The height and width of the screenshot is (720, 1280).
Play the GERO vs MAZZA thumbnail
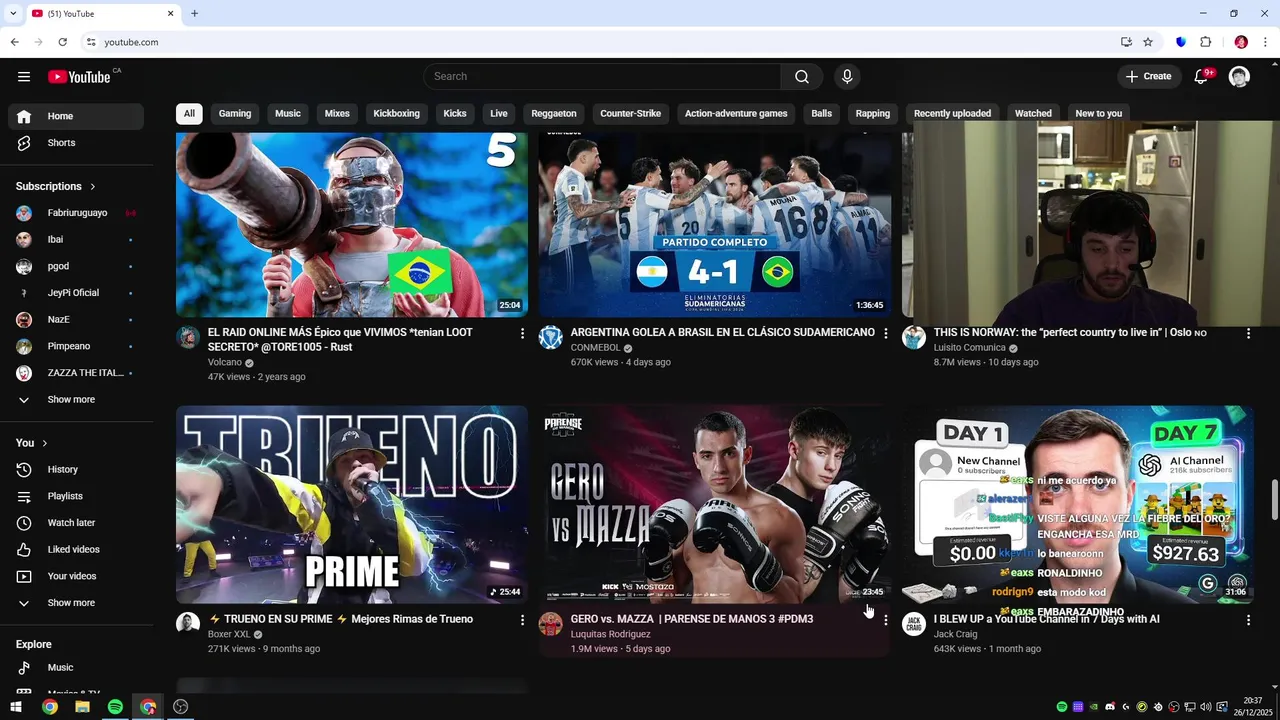(714, 505)
